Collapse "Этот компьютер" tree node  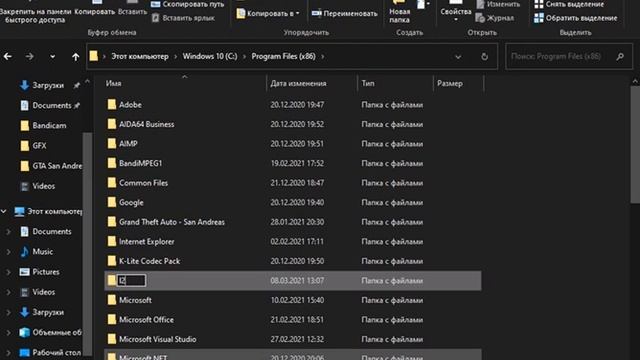[x=4, y=211]
